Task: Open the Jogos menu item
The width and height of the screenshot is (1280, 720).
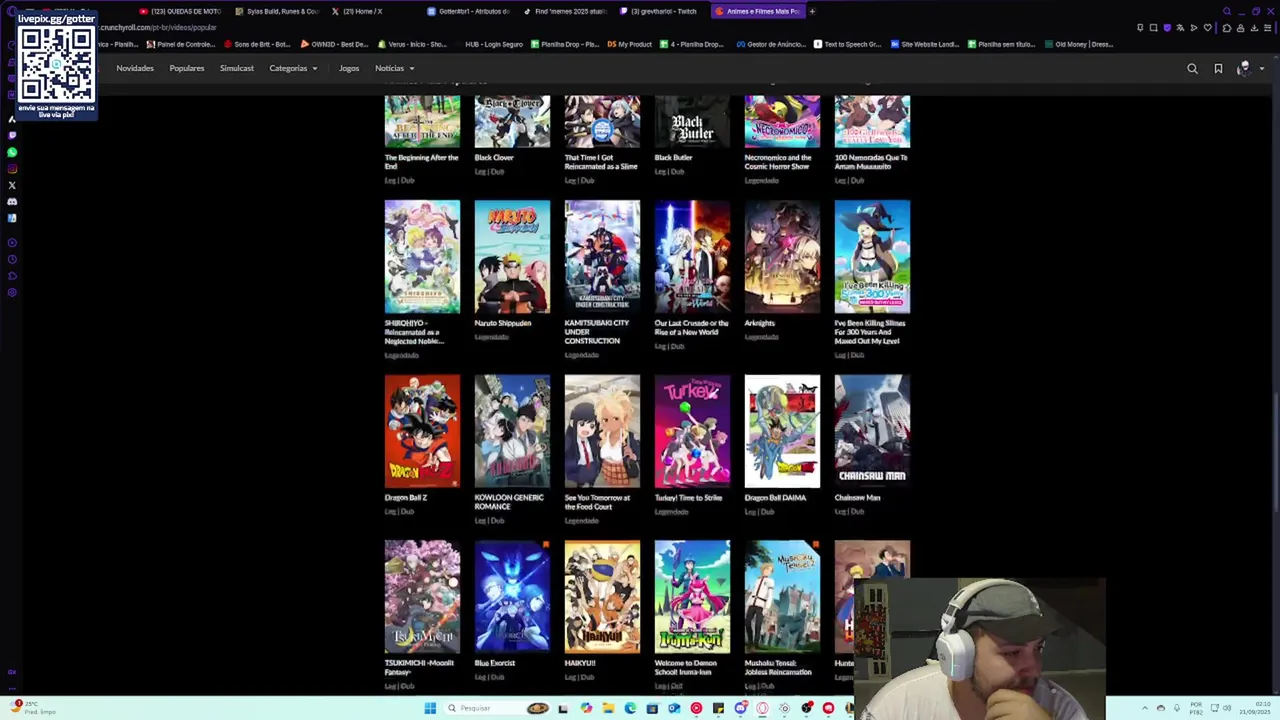Action: click(x=349, y=68)
